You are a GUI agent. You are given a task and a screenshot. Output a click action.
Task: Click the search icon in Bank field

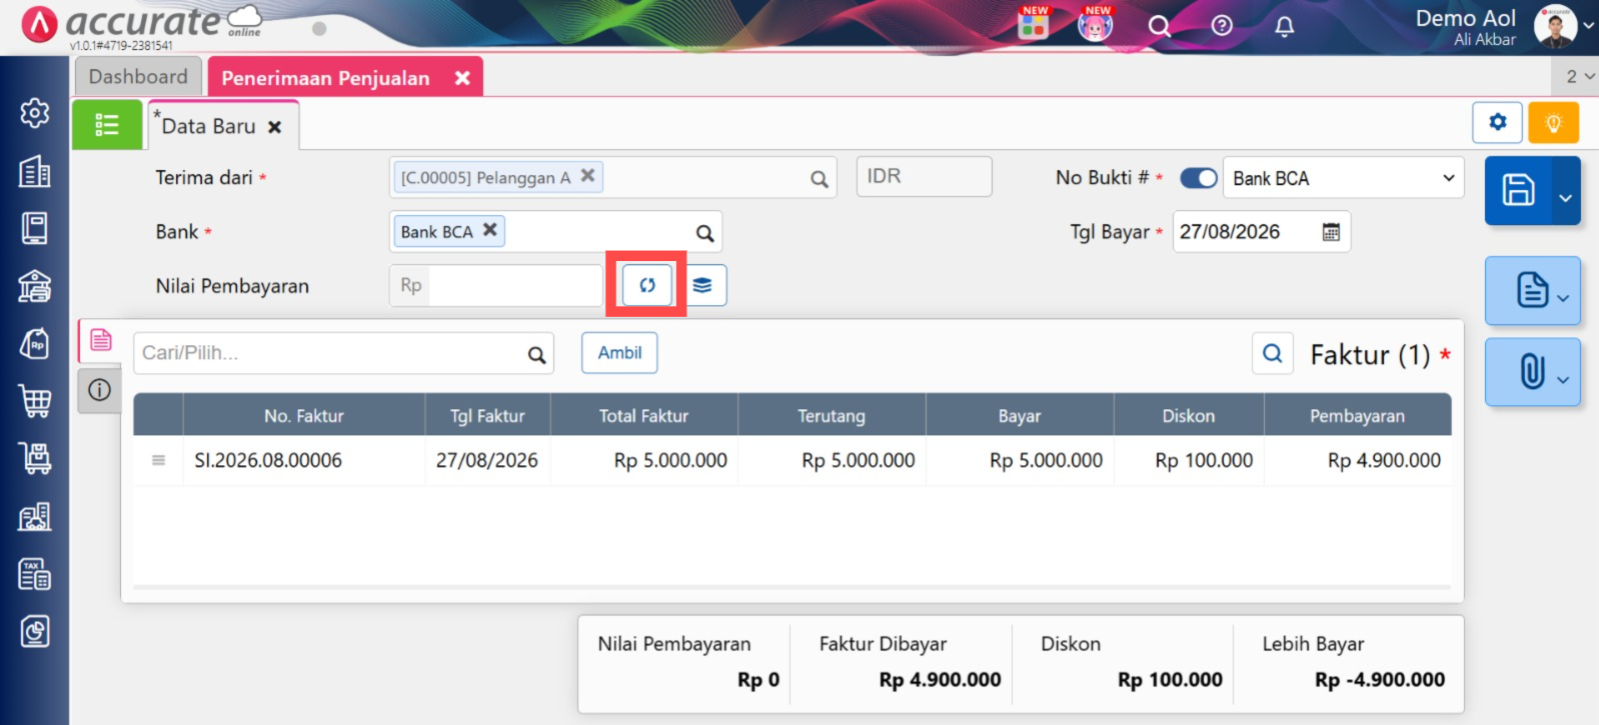(x=705, y=233)
